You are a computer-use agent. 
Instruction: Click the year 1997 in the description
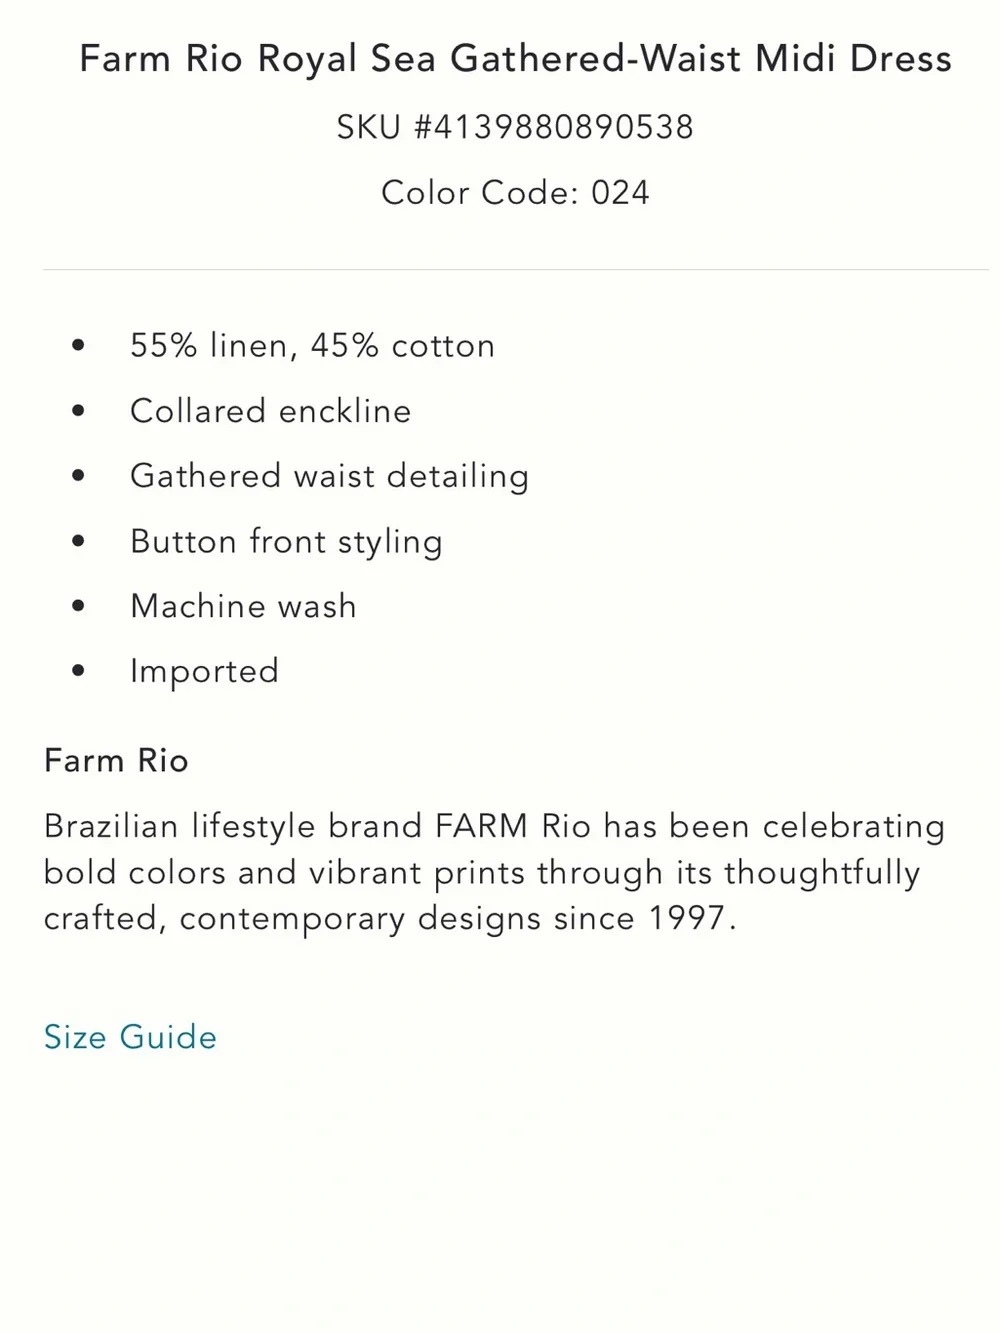click(x=686, y=918)
